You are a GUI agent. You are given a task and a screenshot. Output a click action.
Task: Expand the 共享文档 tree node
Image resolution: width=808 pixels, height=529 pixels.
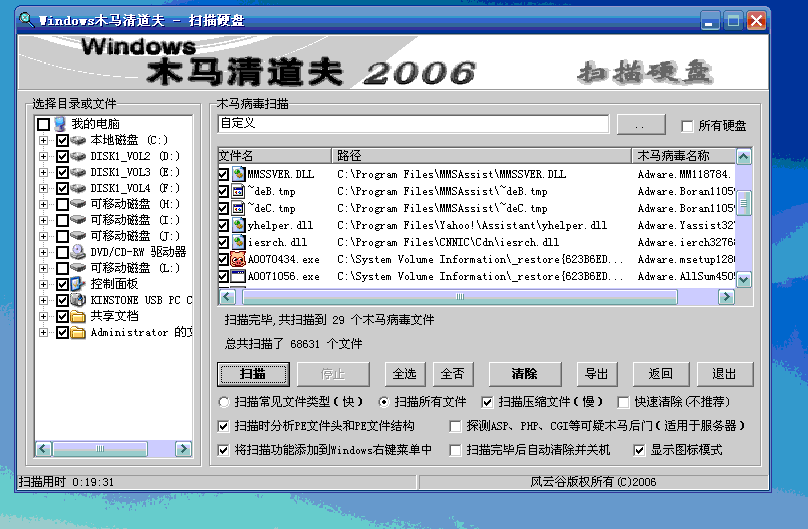coord(44,316)
